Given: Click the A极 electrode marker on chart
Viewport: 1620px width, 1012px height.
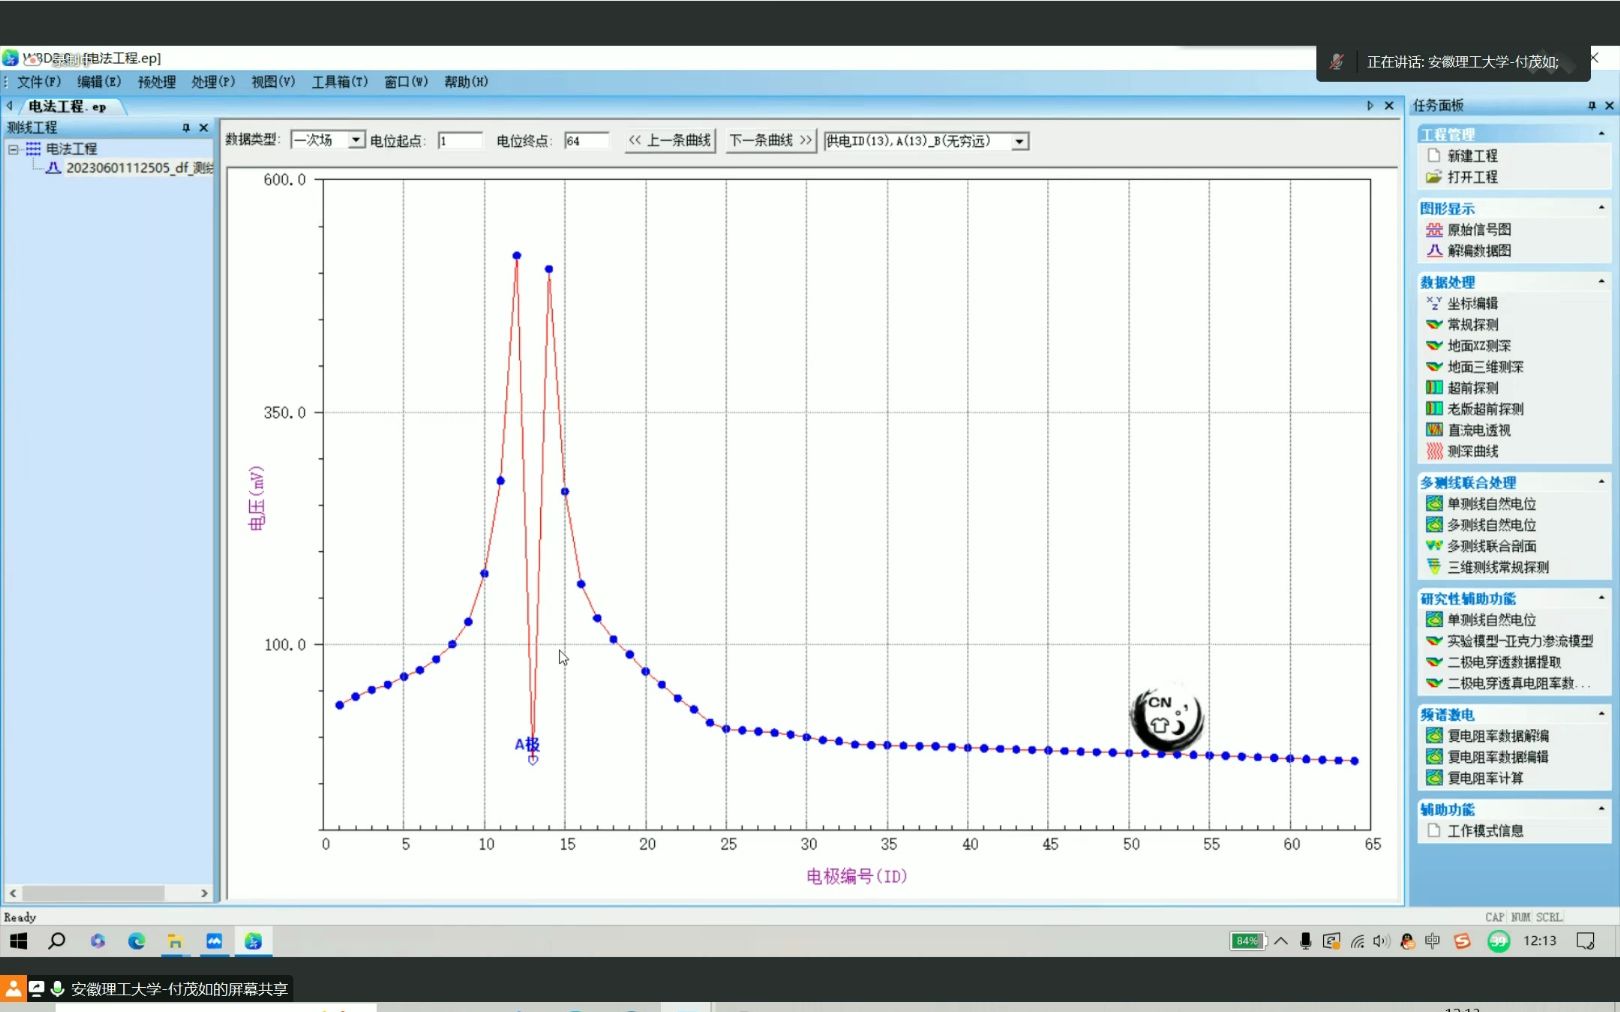Looking at the screenshot, I should [x=533, y=760].
